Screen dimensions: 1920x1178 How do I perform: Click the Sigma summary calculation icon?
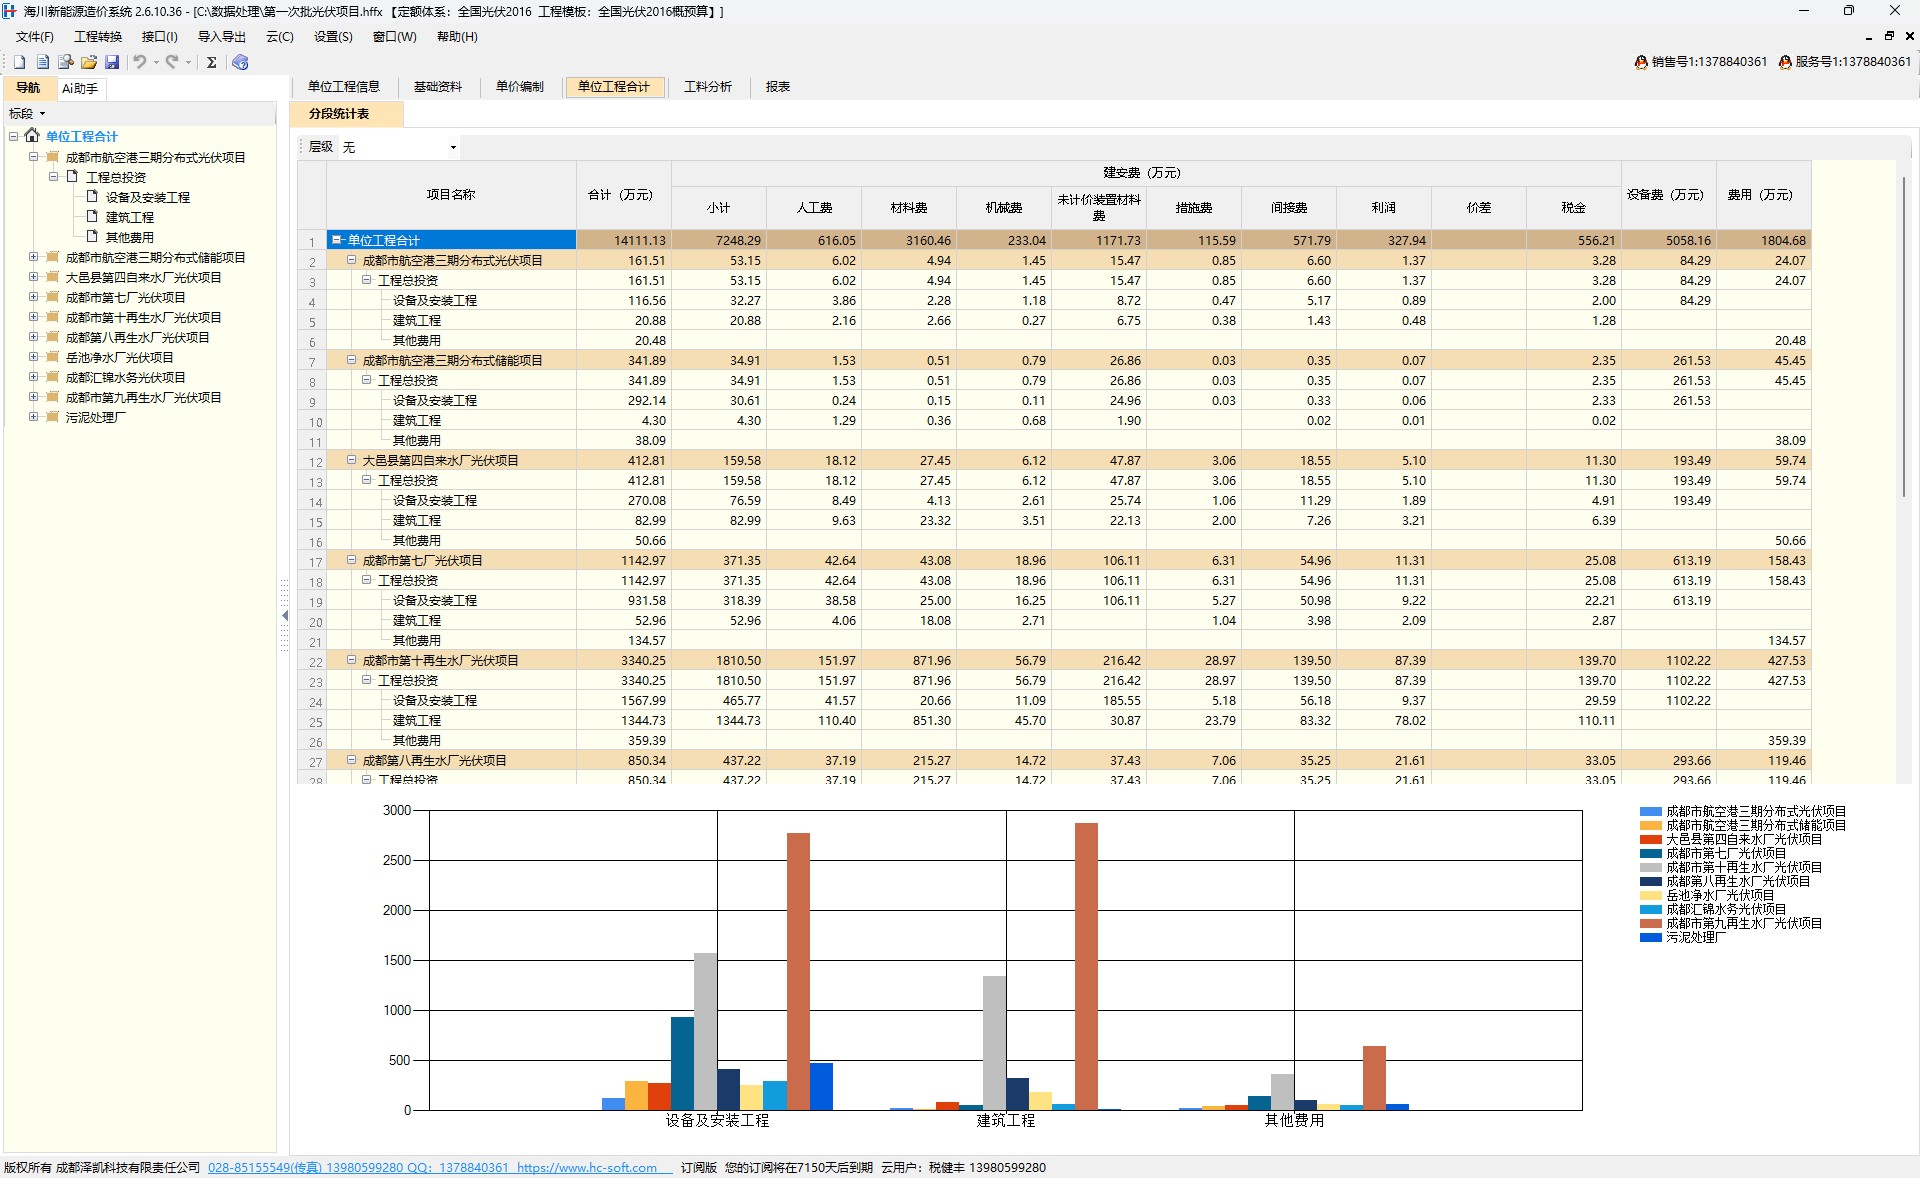[x=211, y=62]
